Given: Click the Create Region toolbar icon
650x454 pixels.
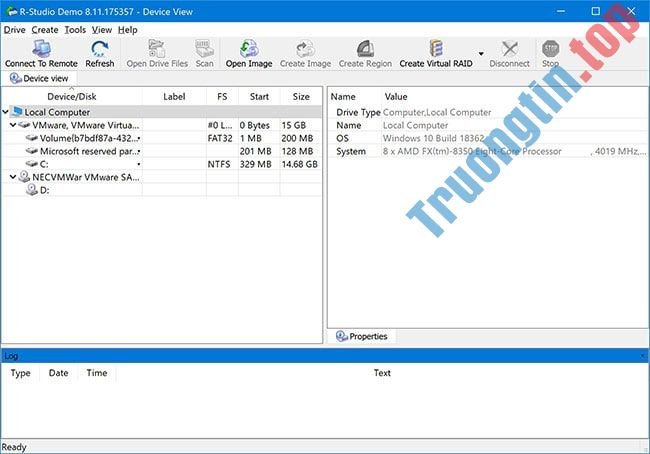Looking at the screenshot, I should pyautogui.click(x=365, y=48).
